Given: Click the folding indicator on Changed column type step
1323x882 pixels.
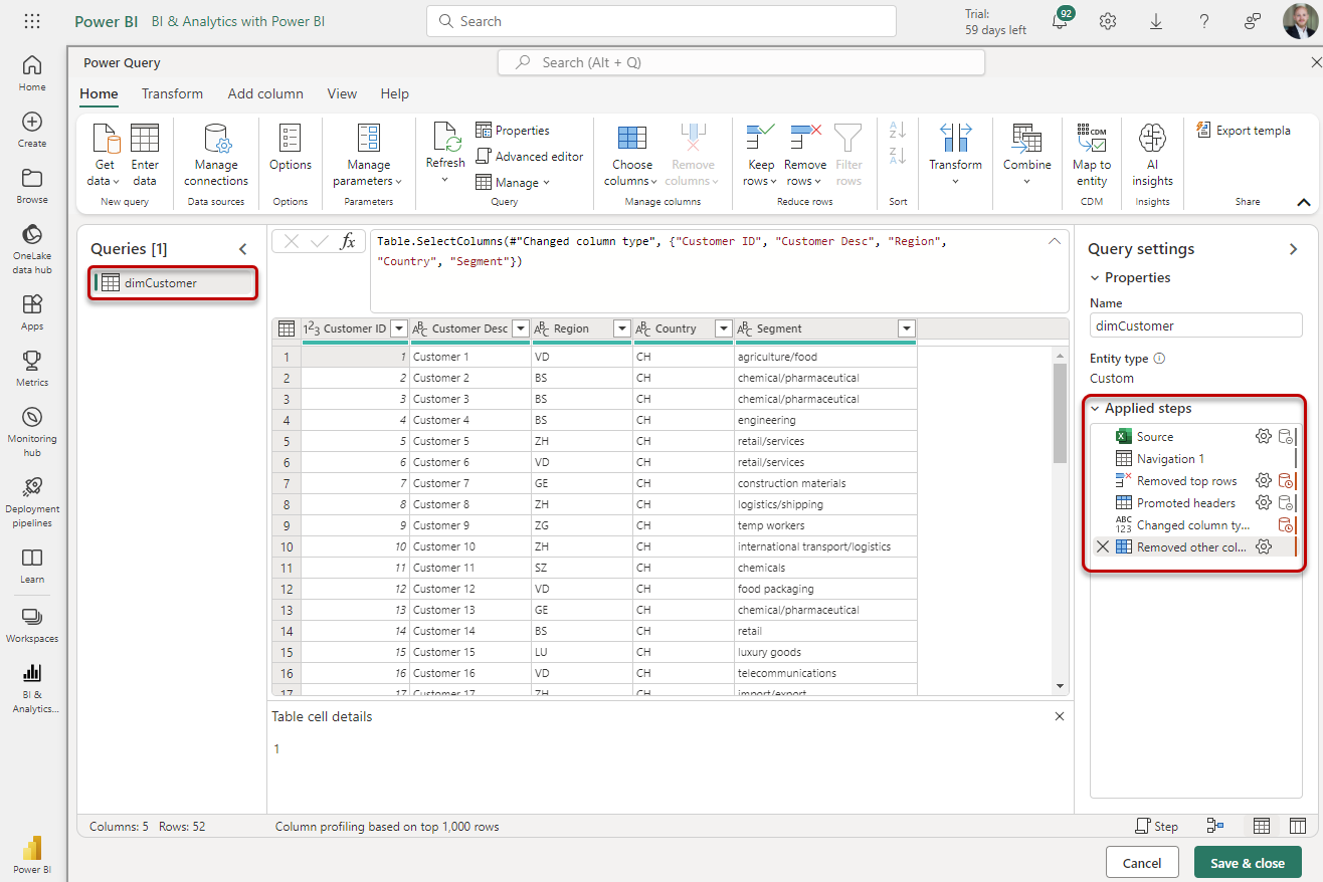Looking at the screenshot, I should click(1287, 525).
